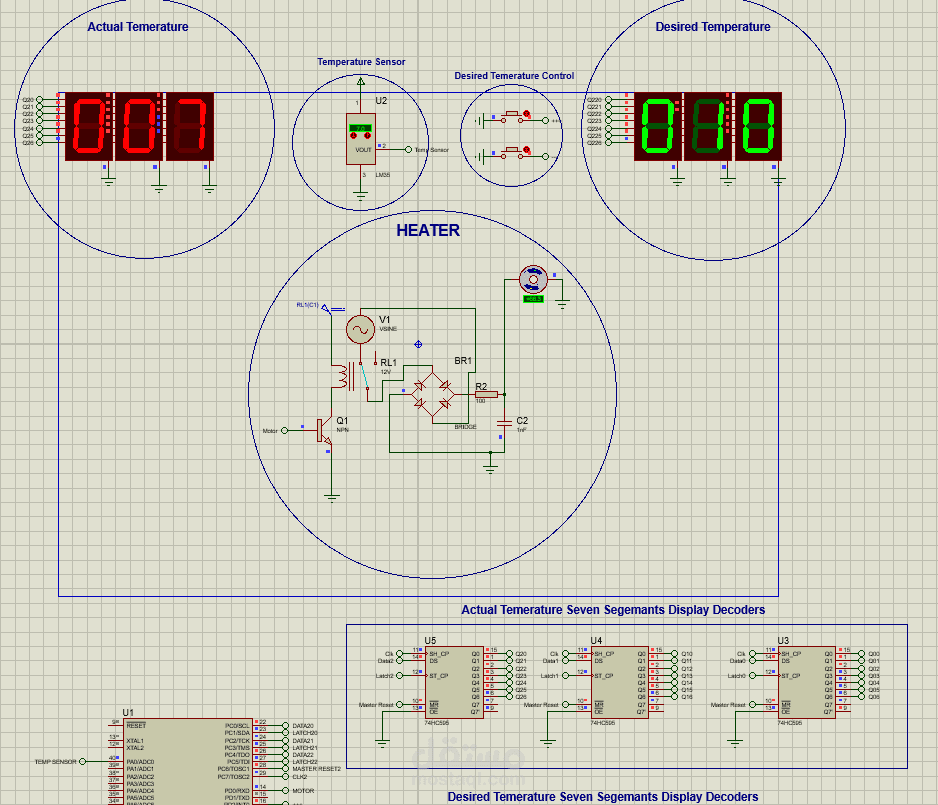938x805 pixels.
Task: Click the 'Desired Temperature' title label
Action: coord(712,27)
